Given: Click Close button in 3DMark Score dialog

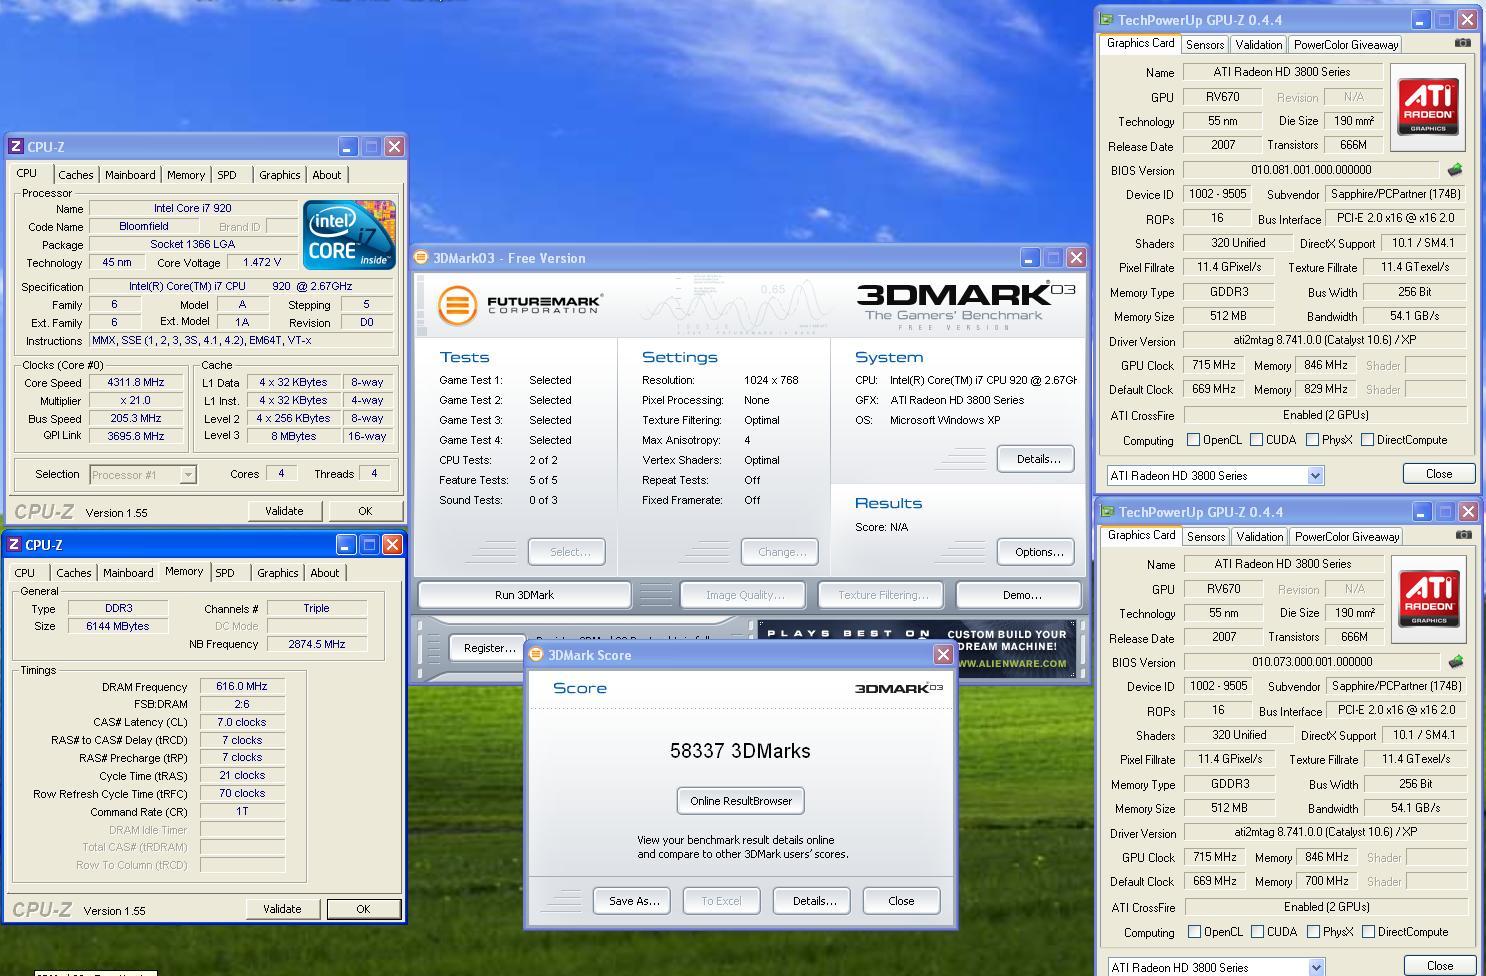Looking at the screenshot, I should [901, 900].
